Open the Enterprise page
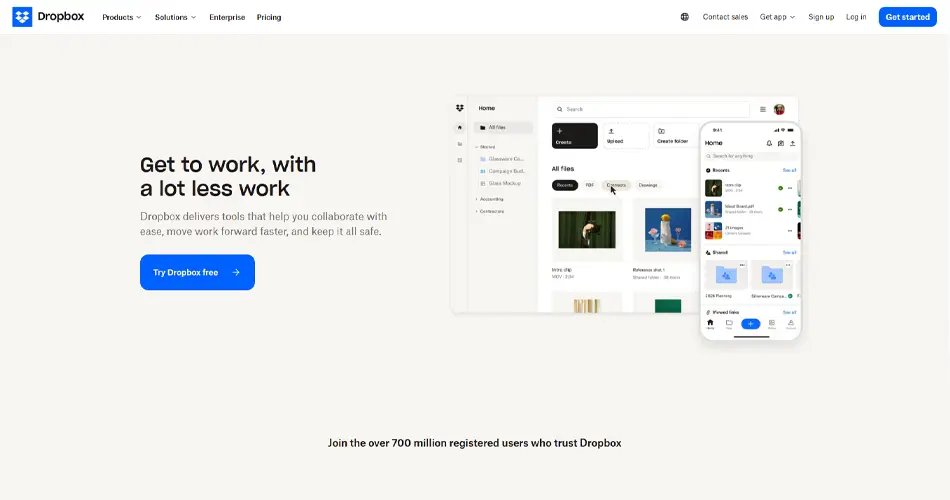The image size is (950, 500). pos(227,17)
